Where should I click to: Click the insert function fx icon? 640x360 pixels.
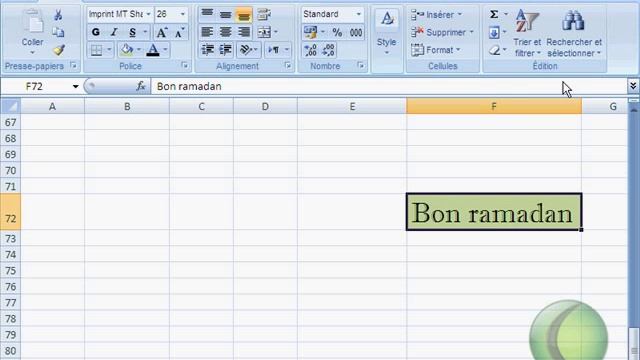point(141,86)
